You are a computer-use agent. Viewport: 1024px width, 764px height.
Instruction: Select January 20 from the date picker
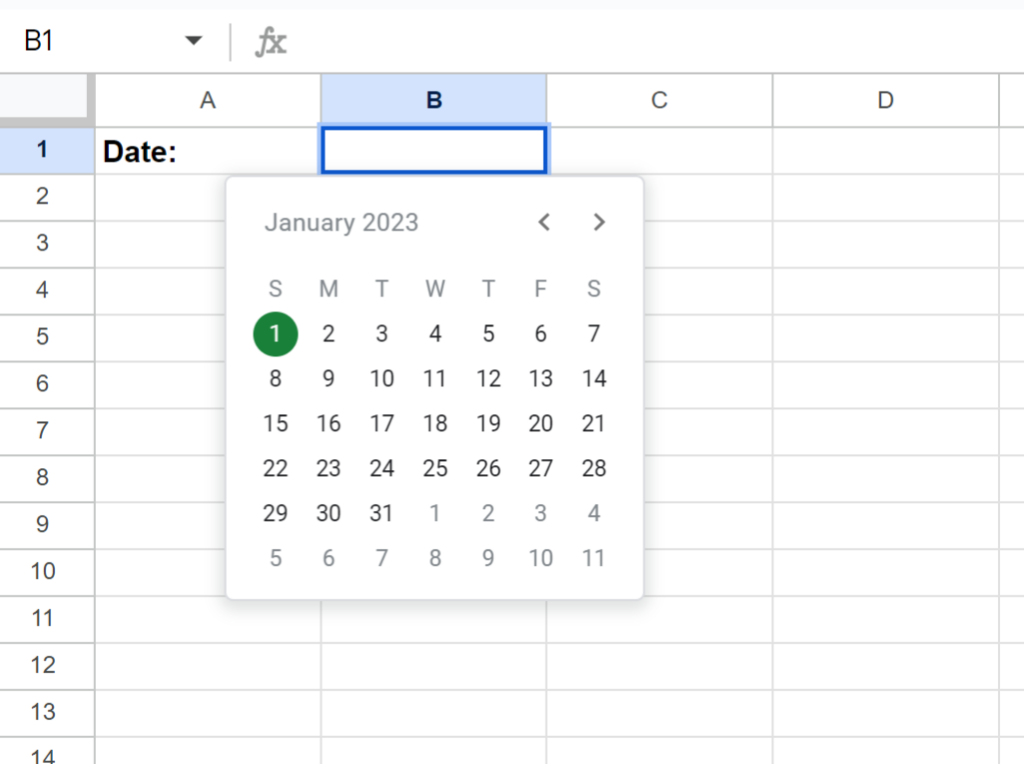pyautogui.click(x=541, y=424)
